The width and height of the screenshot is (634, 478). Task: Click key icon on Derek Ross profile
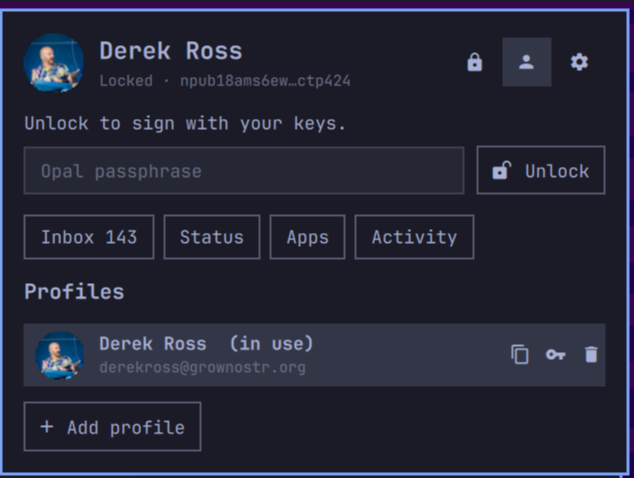tap(556, 355)
